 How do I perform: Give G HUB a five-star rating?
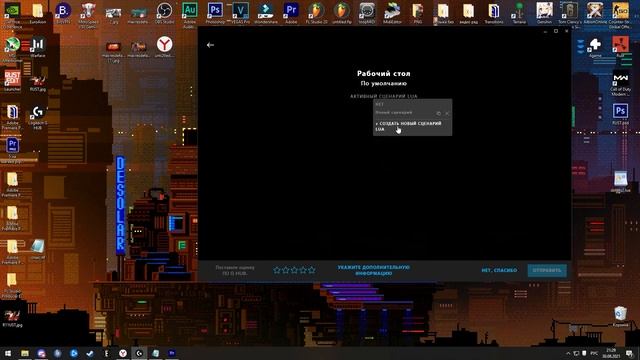click(x=311, y=270)
